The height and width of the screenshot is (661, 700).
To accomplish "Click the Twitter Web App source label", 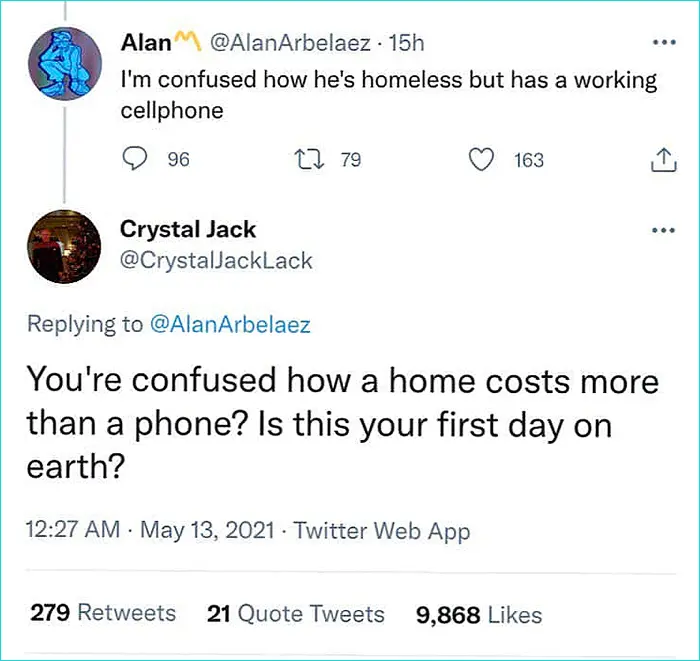I will [x=382, y=531].
